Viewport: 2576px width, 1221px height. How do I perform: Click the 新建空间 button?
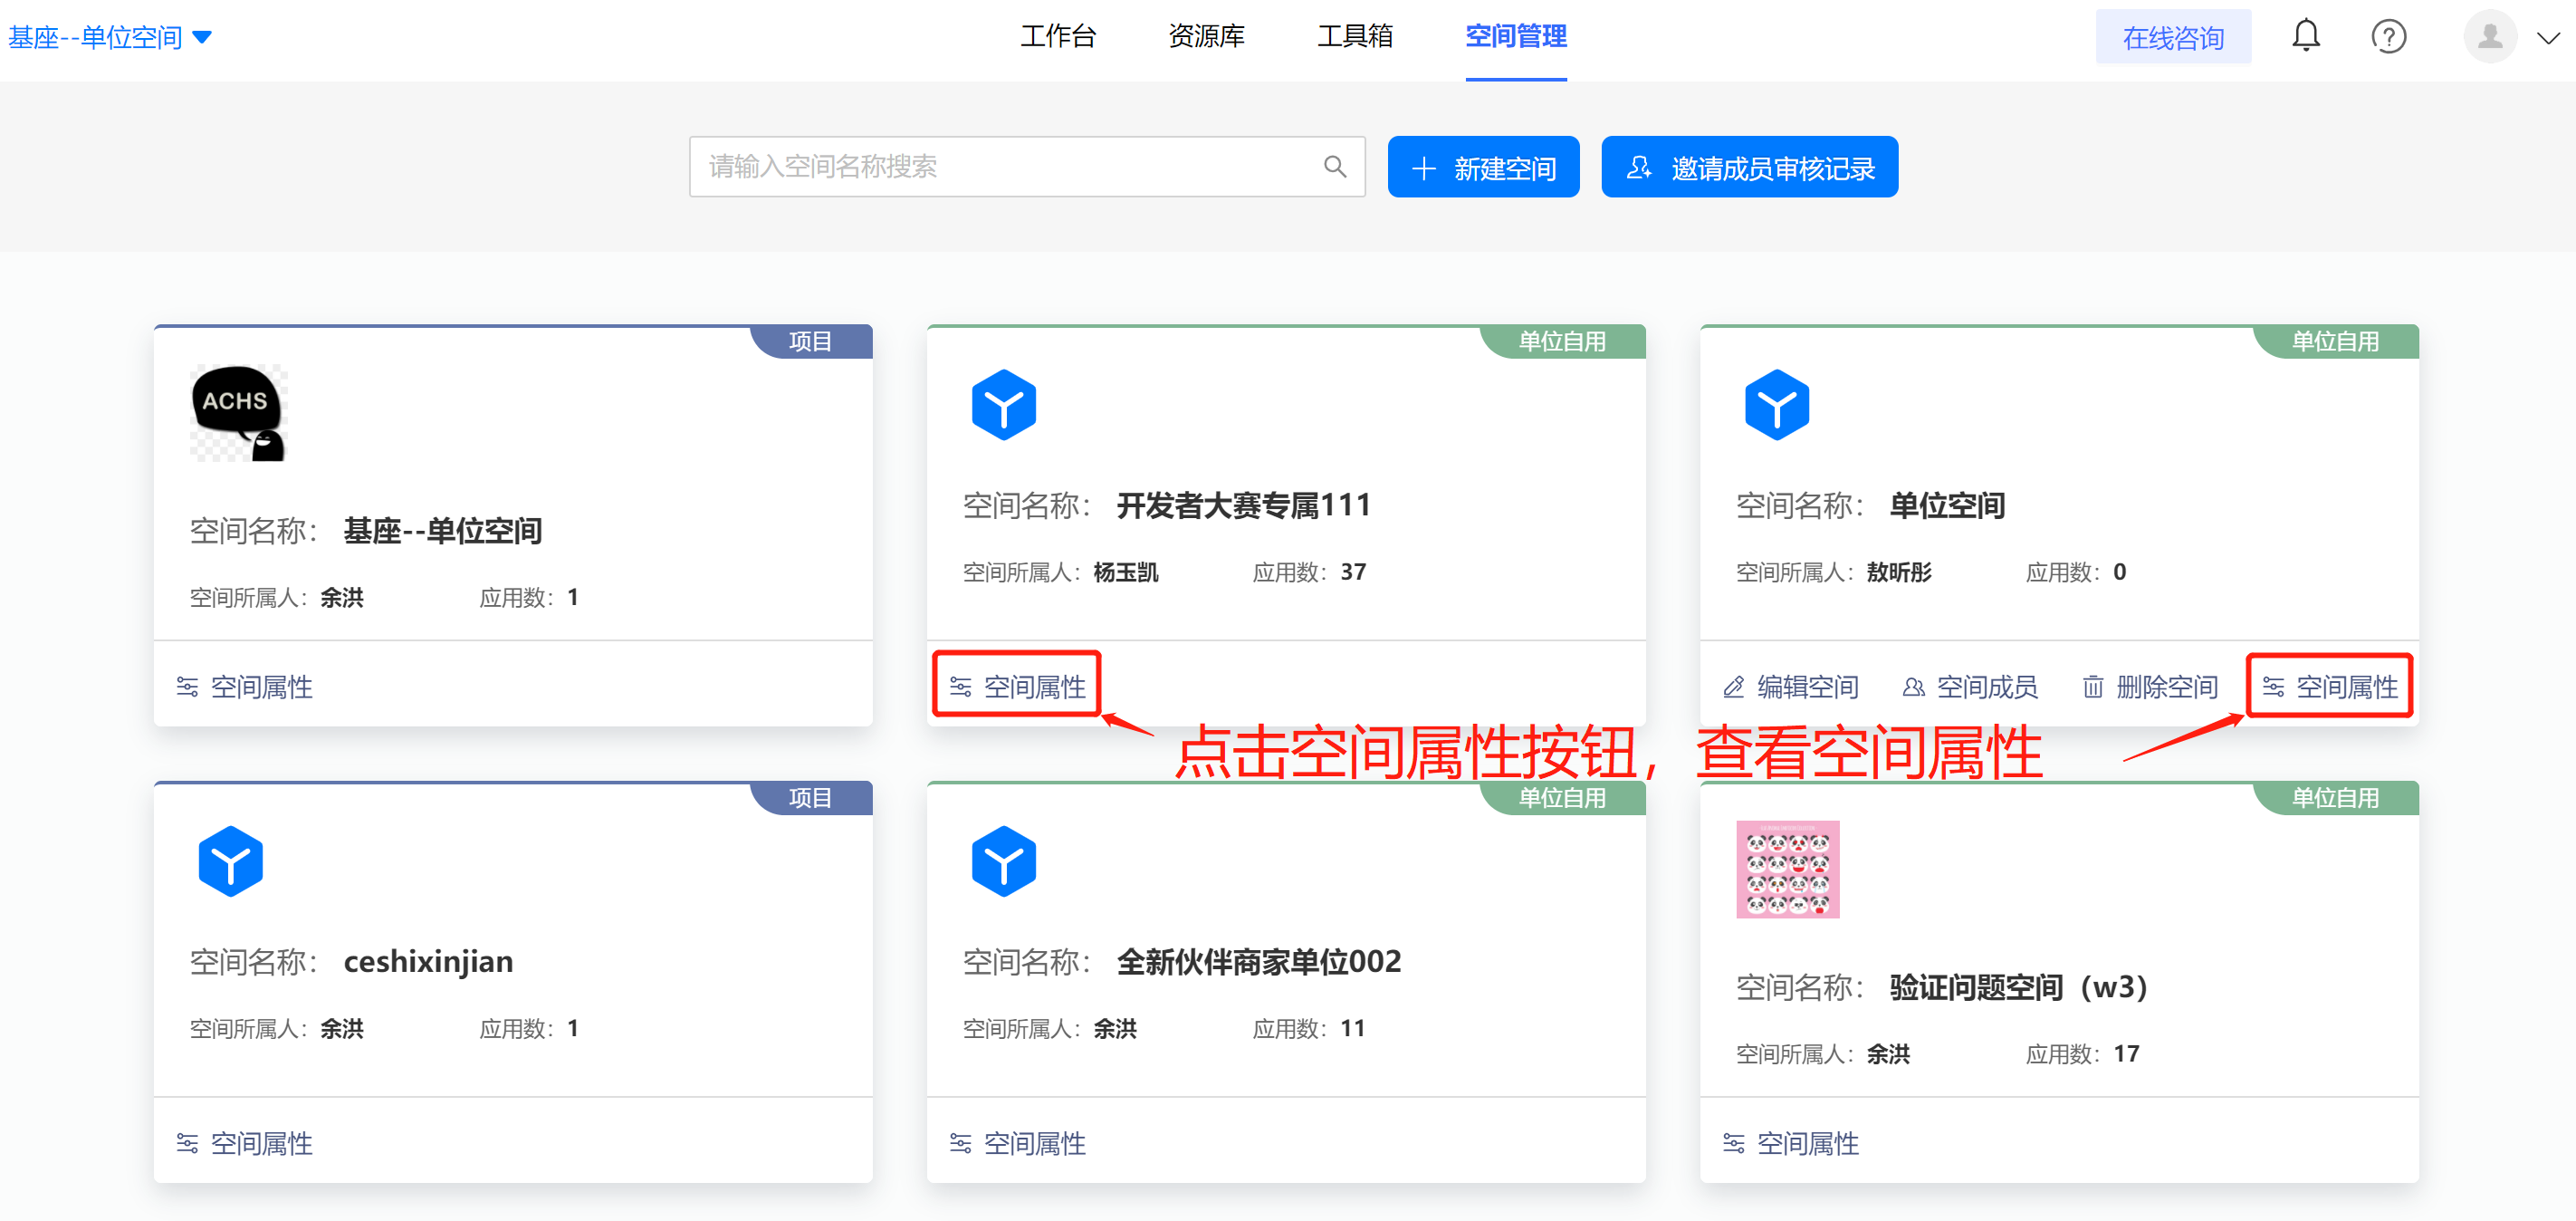click(x=1482, y=167)
